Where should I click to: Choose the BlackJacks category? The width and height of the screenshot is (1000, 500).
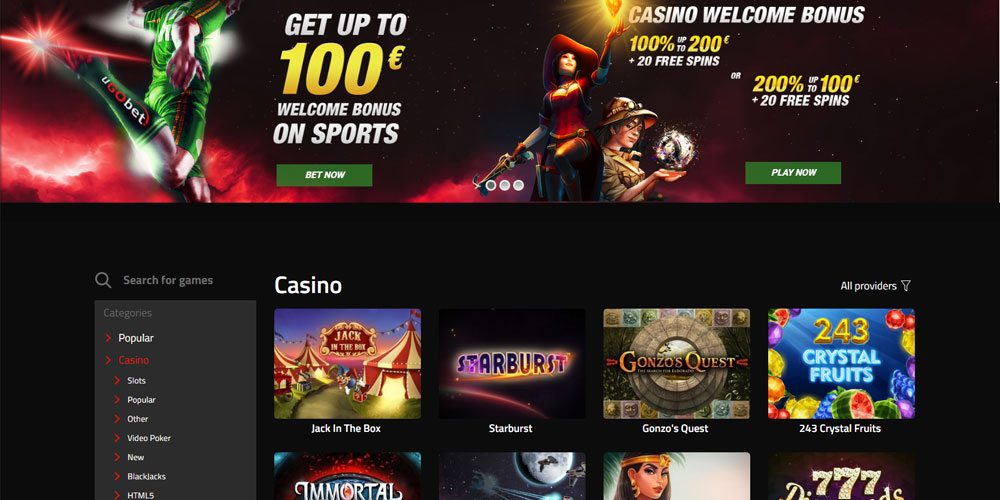(147, 476)
